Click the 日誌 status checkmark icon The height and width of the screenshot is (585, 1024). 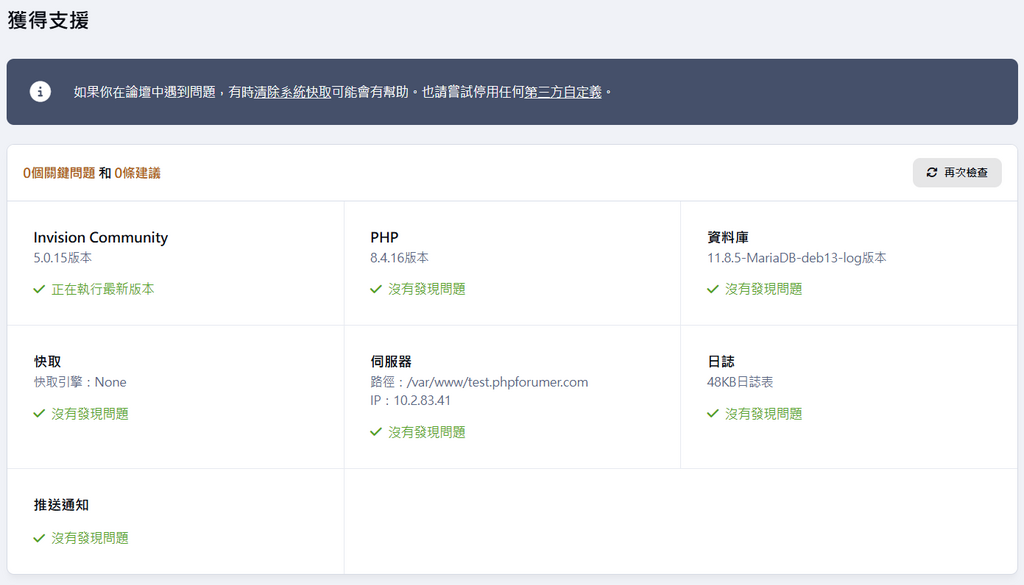(713, 414)
